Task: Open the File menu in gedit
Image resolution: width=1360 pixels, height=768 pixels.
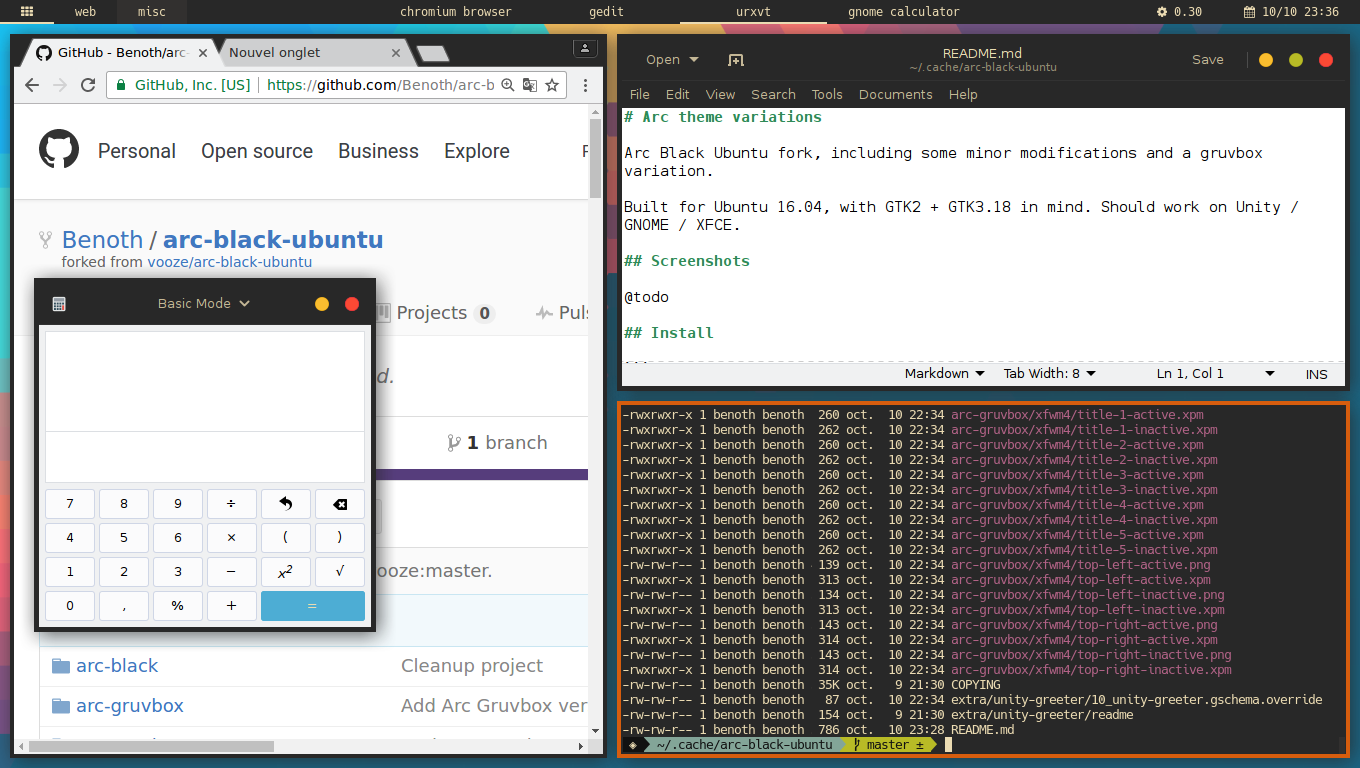Action: pos(640,94)
